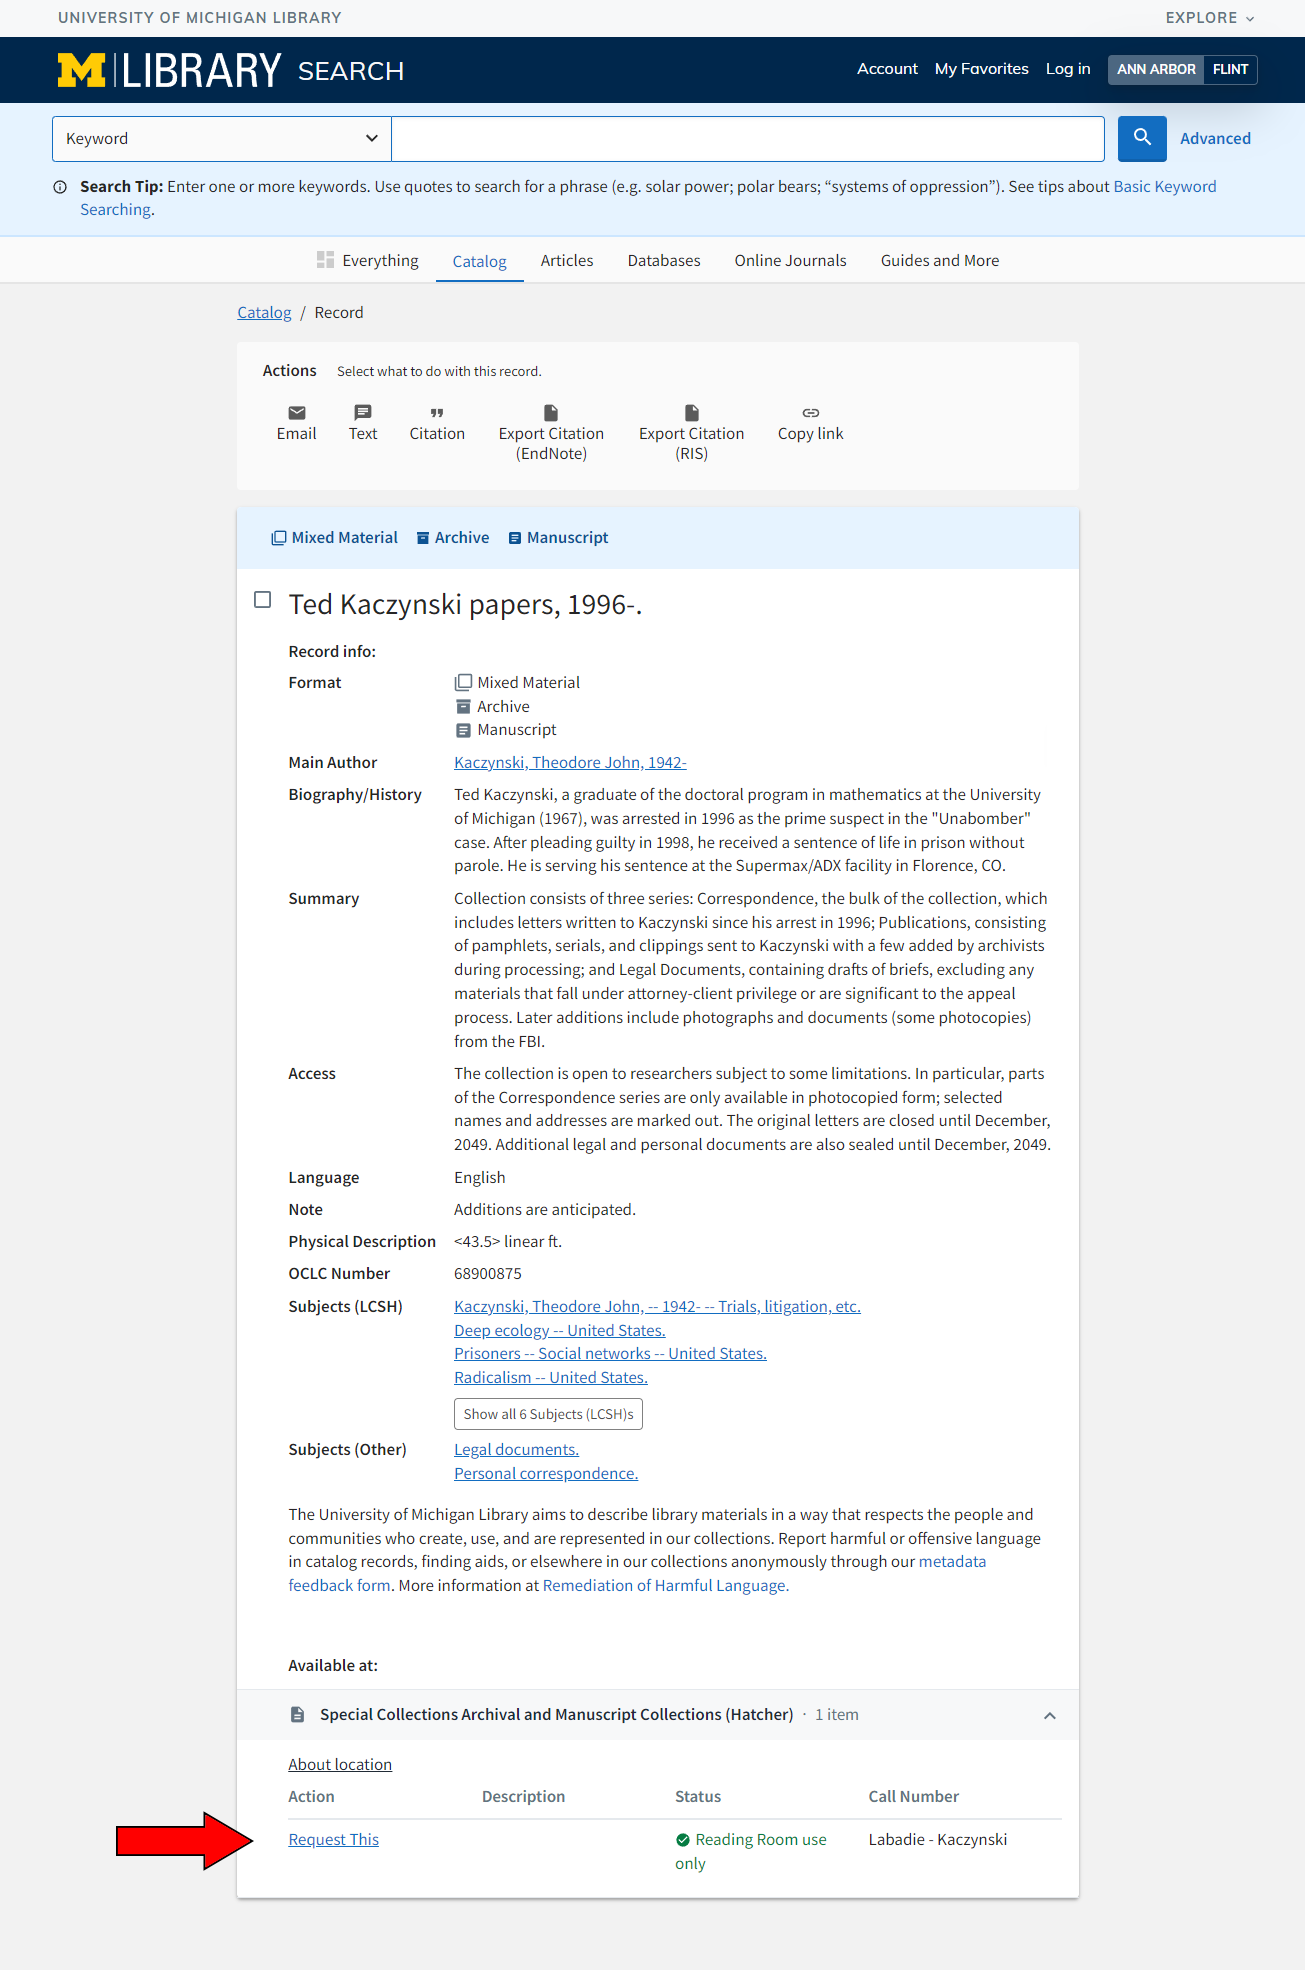Open the About location link
The width and height of the screenshot is (1305, 1970).
tap(340, 1765)
